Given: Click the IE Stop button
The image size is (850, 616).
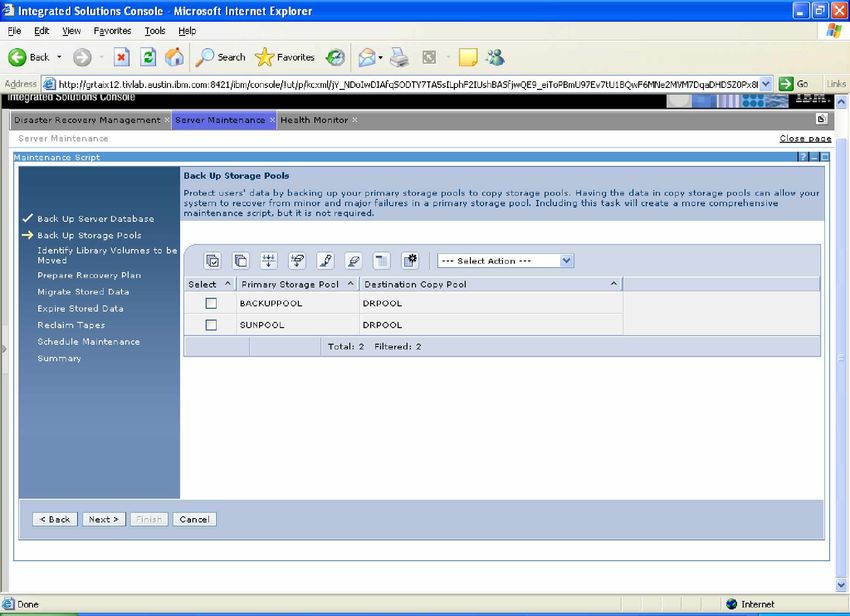Looking at the screenshot, I should [121, 57].
